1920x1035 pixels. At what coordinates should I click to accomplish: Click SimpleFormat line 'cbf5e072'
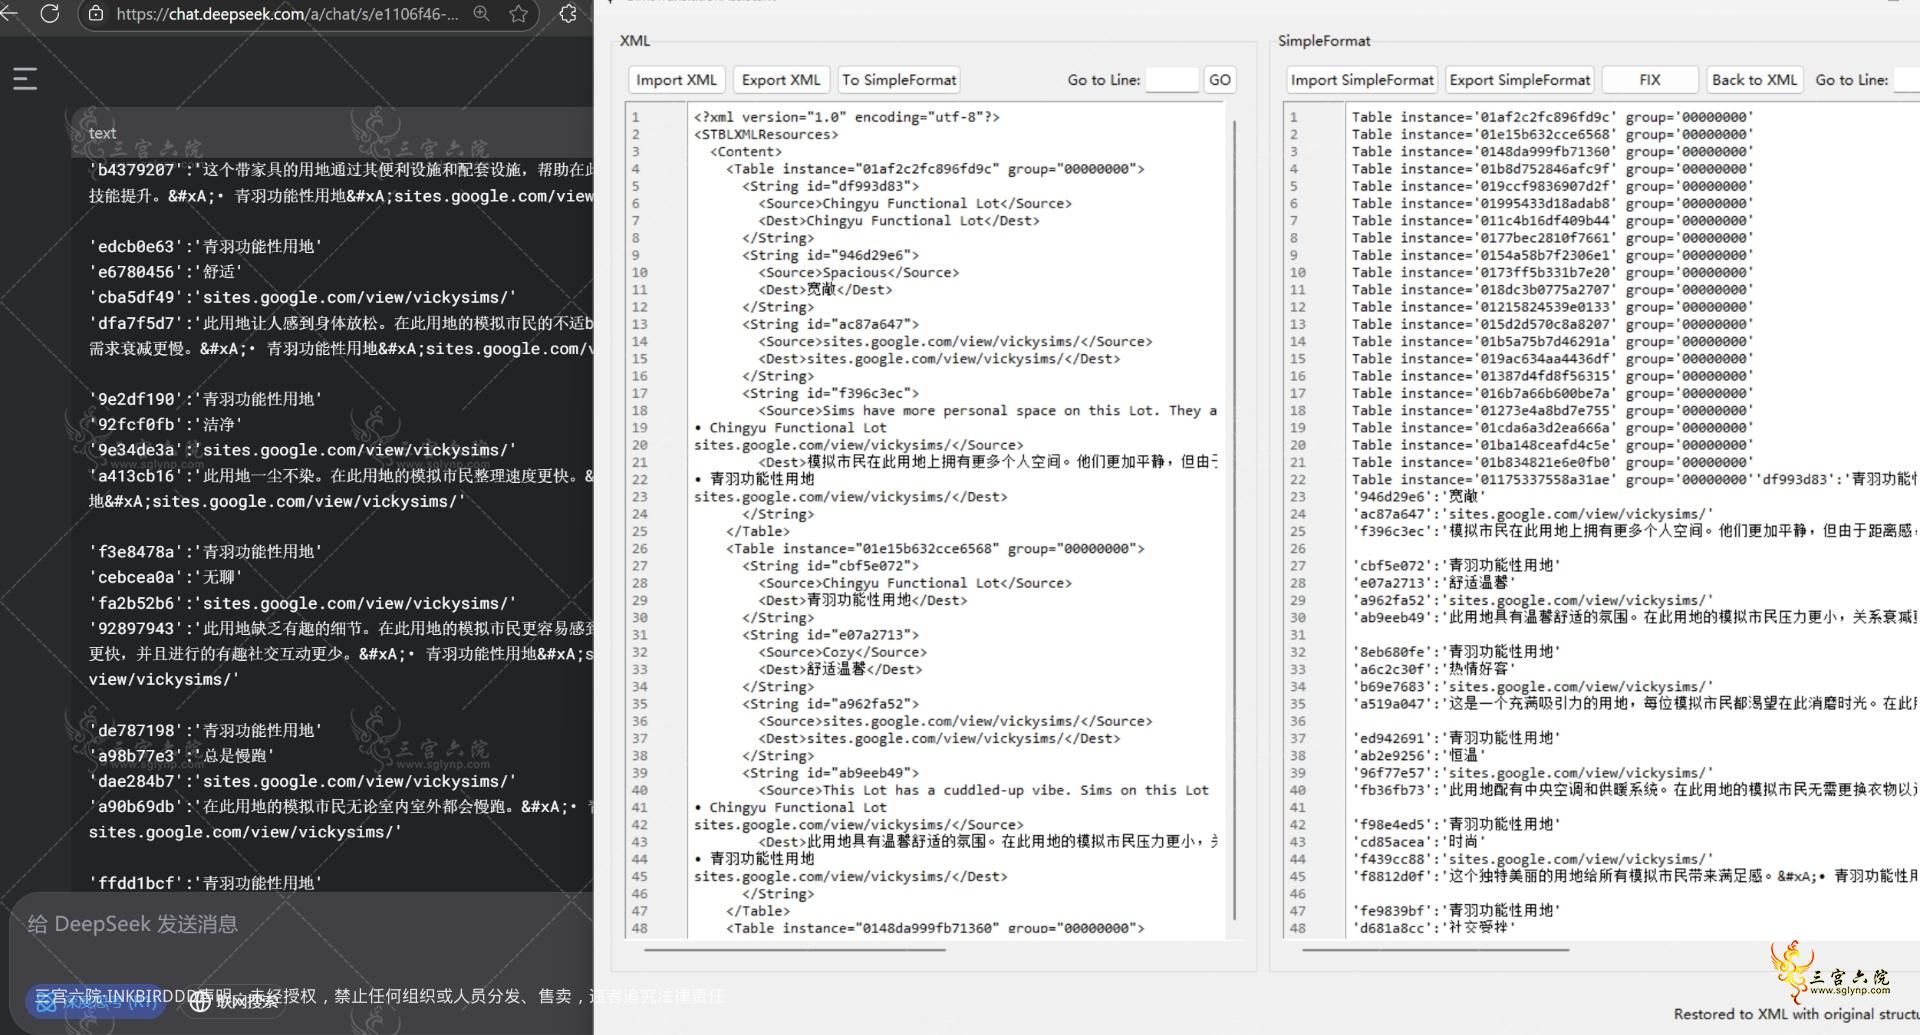click(x=1456, y=566)
